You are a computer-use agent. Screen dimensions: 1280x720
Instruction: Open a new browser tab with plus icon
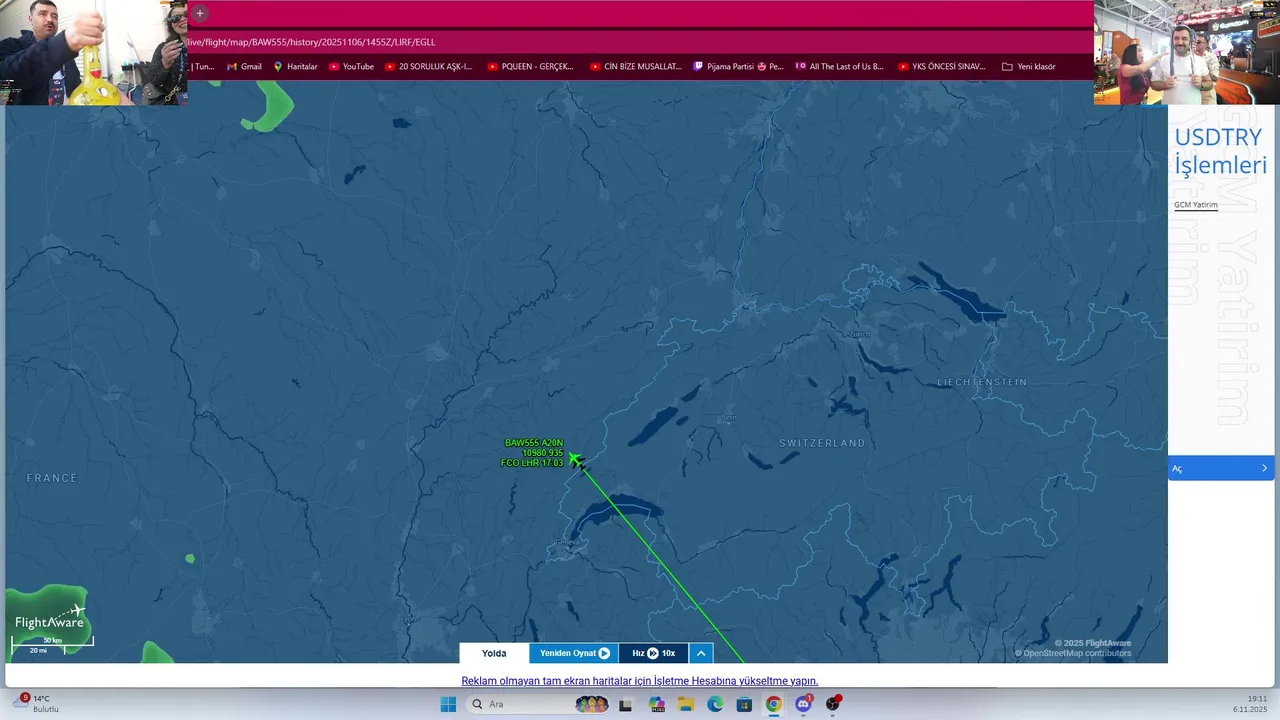[200, 13]
